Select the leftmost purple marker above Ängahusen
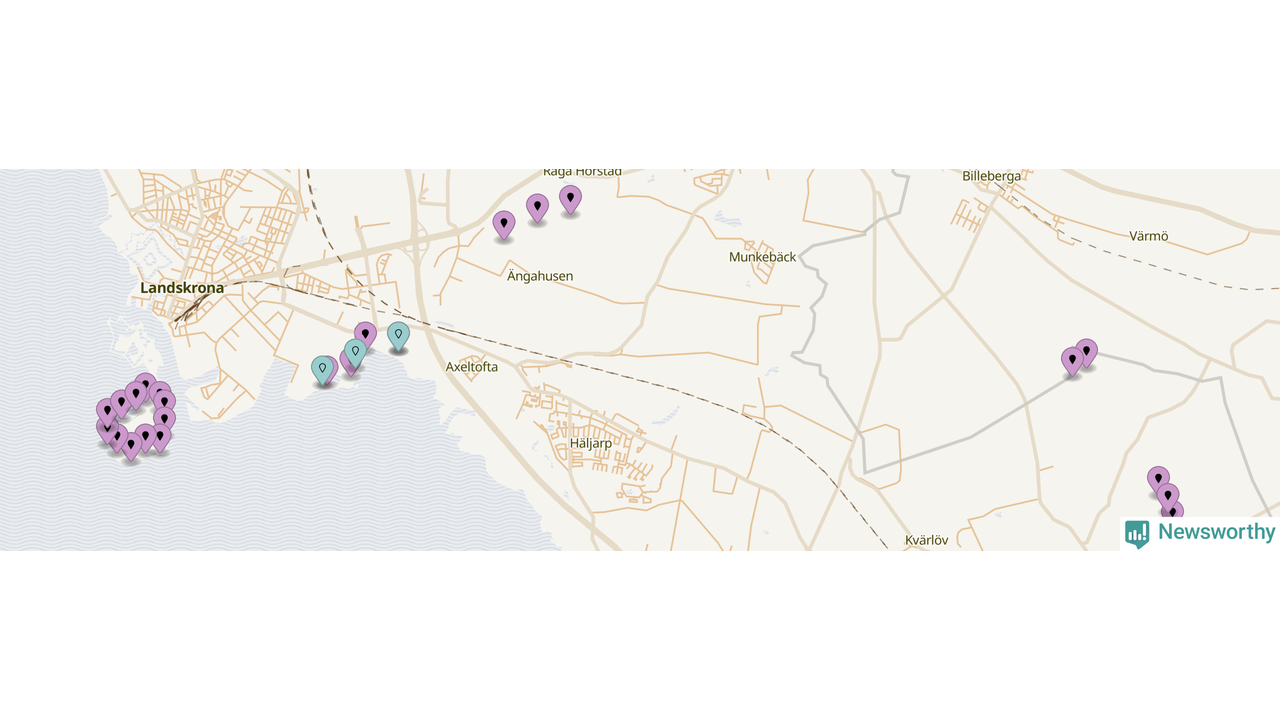This screenshot has height=720, width=1280. tap(504, 225)
